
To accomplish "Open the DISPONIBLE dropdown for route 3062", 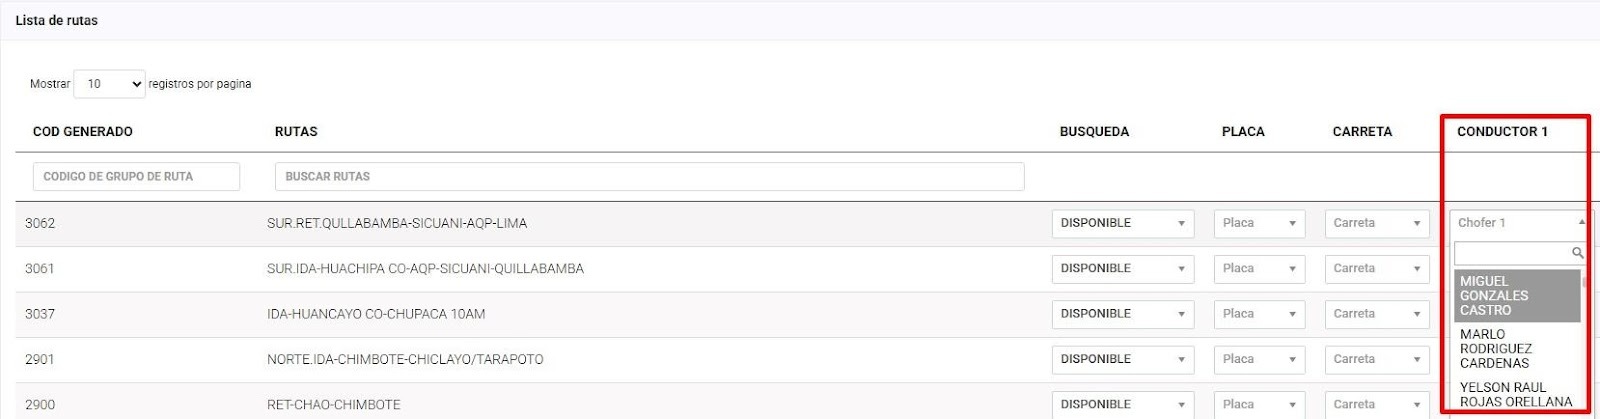I will [1122, 223].
